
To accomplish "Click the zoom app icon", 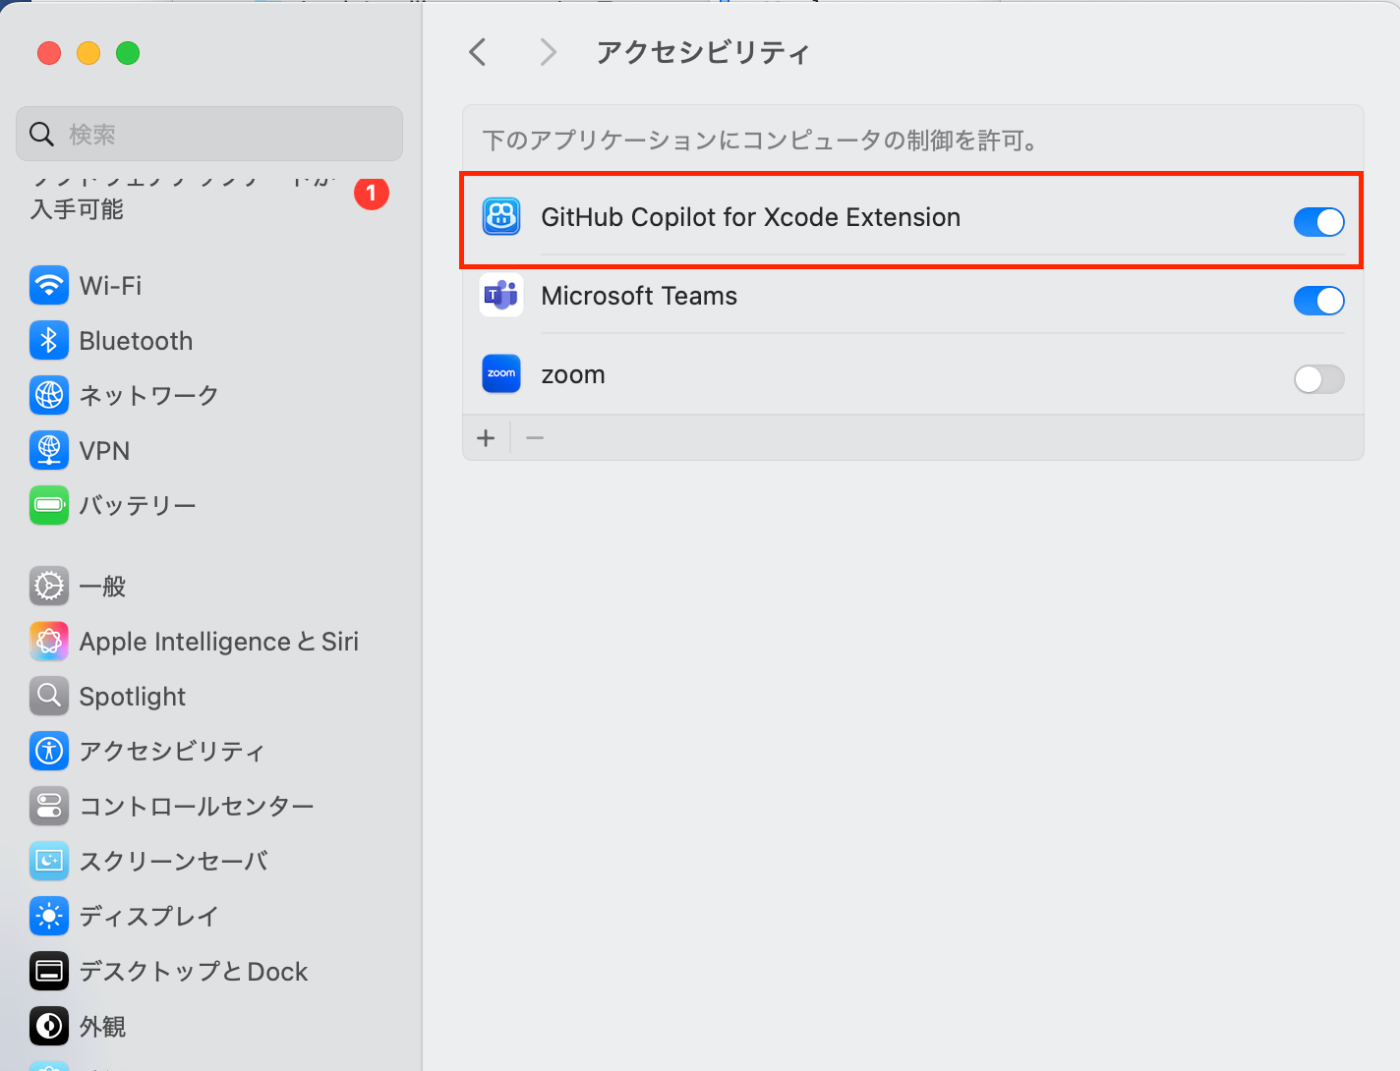I will [501, 374].
